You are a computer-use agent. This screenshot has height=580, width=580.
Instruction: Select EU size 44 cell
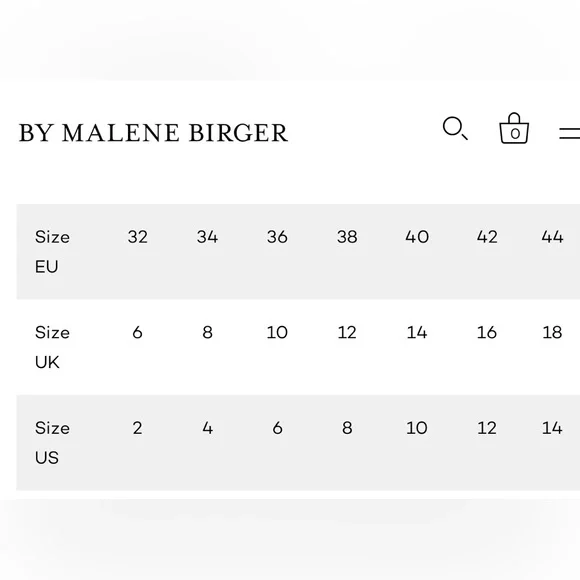coord(552,237)
